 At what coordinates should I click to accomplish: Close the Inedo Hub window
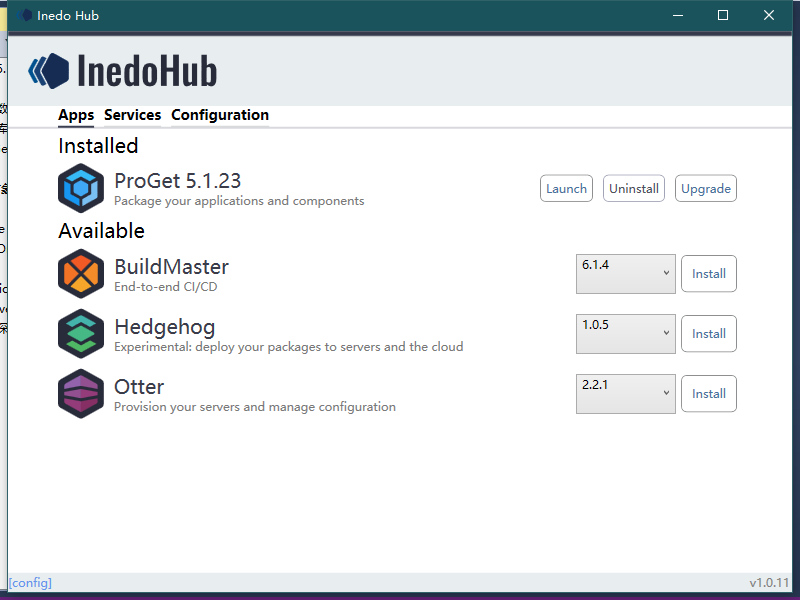[769, 15]
